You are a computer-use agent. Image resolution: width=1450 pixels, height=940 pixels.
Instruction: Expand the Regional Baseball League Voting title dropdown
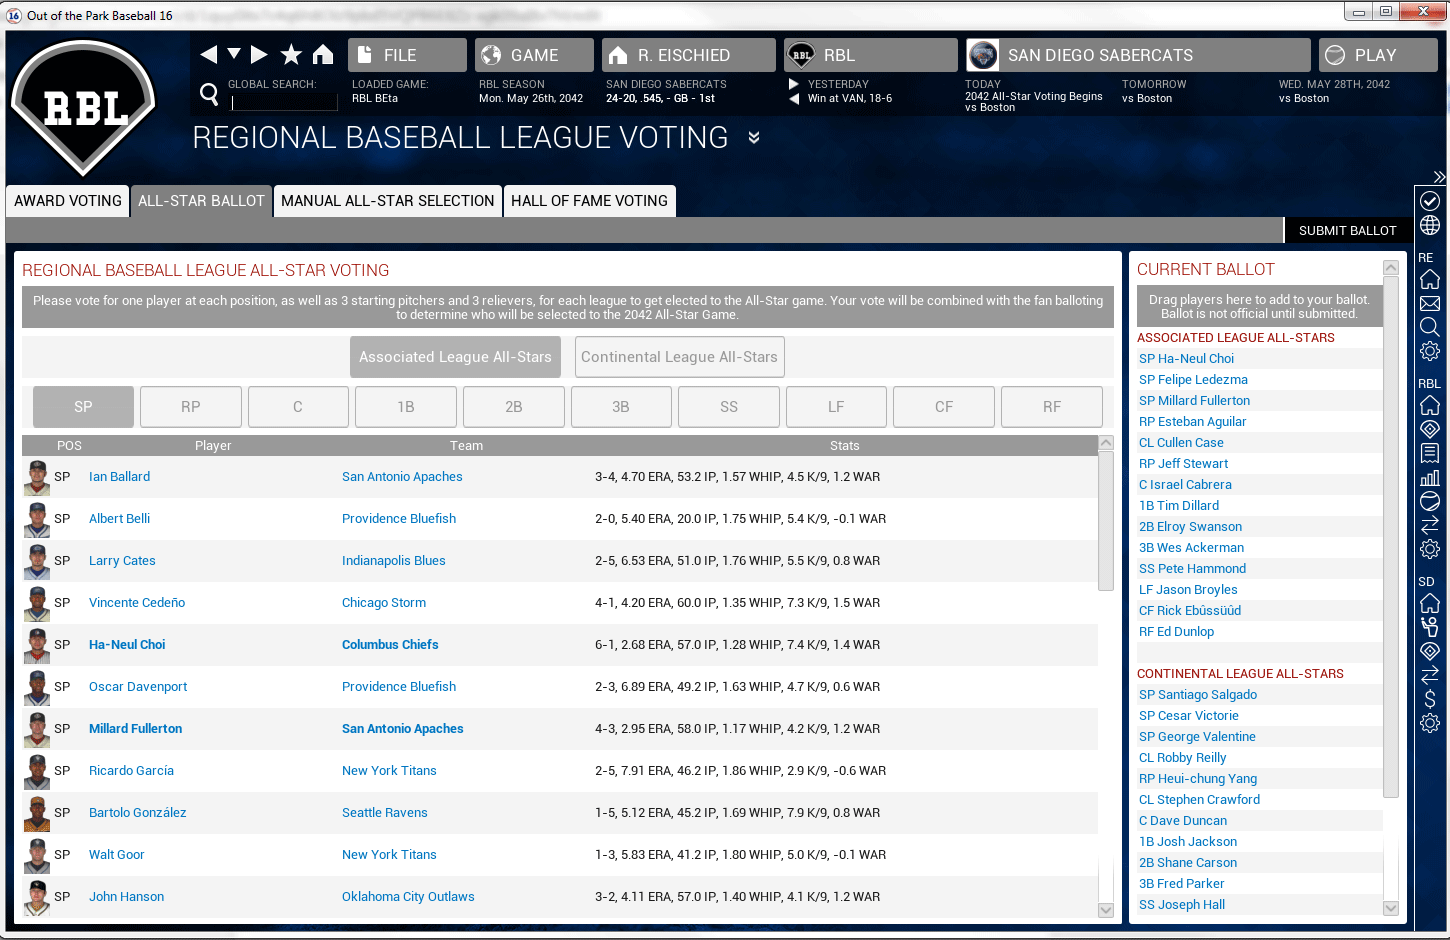coord(754,138)
